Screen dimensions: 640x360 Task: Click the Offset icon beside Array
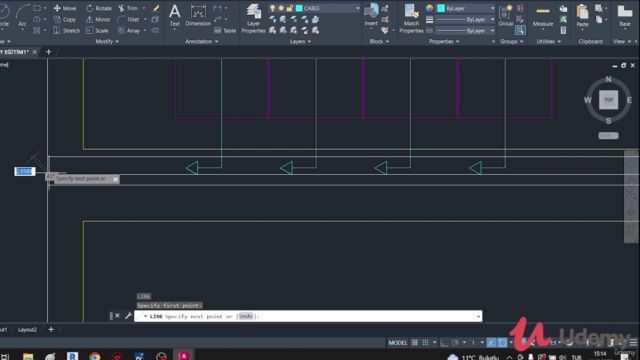point(155,31)
